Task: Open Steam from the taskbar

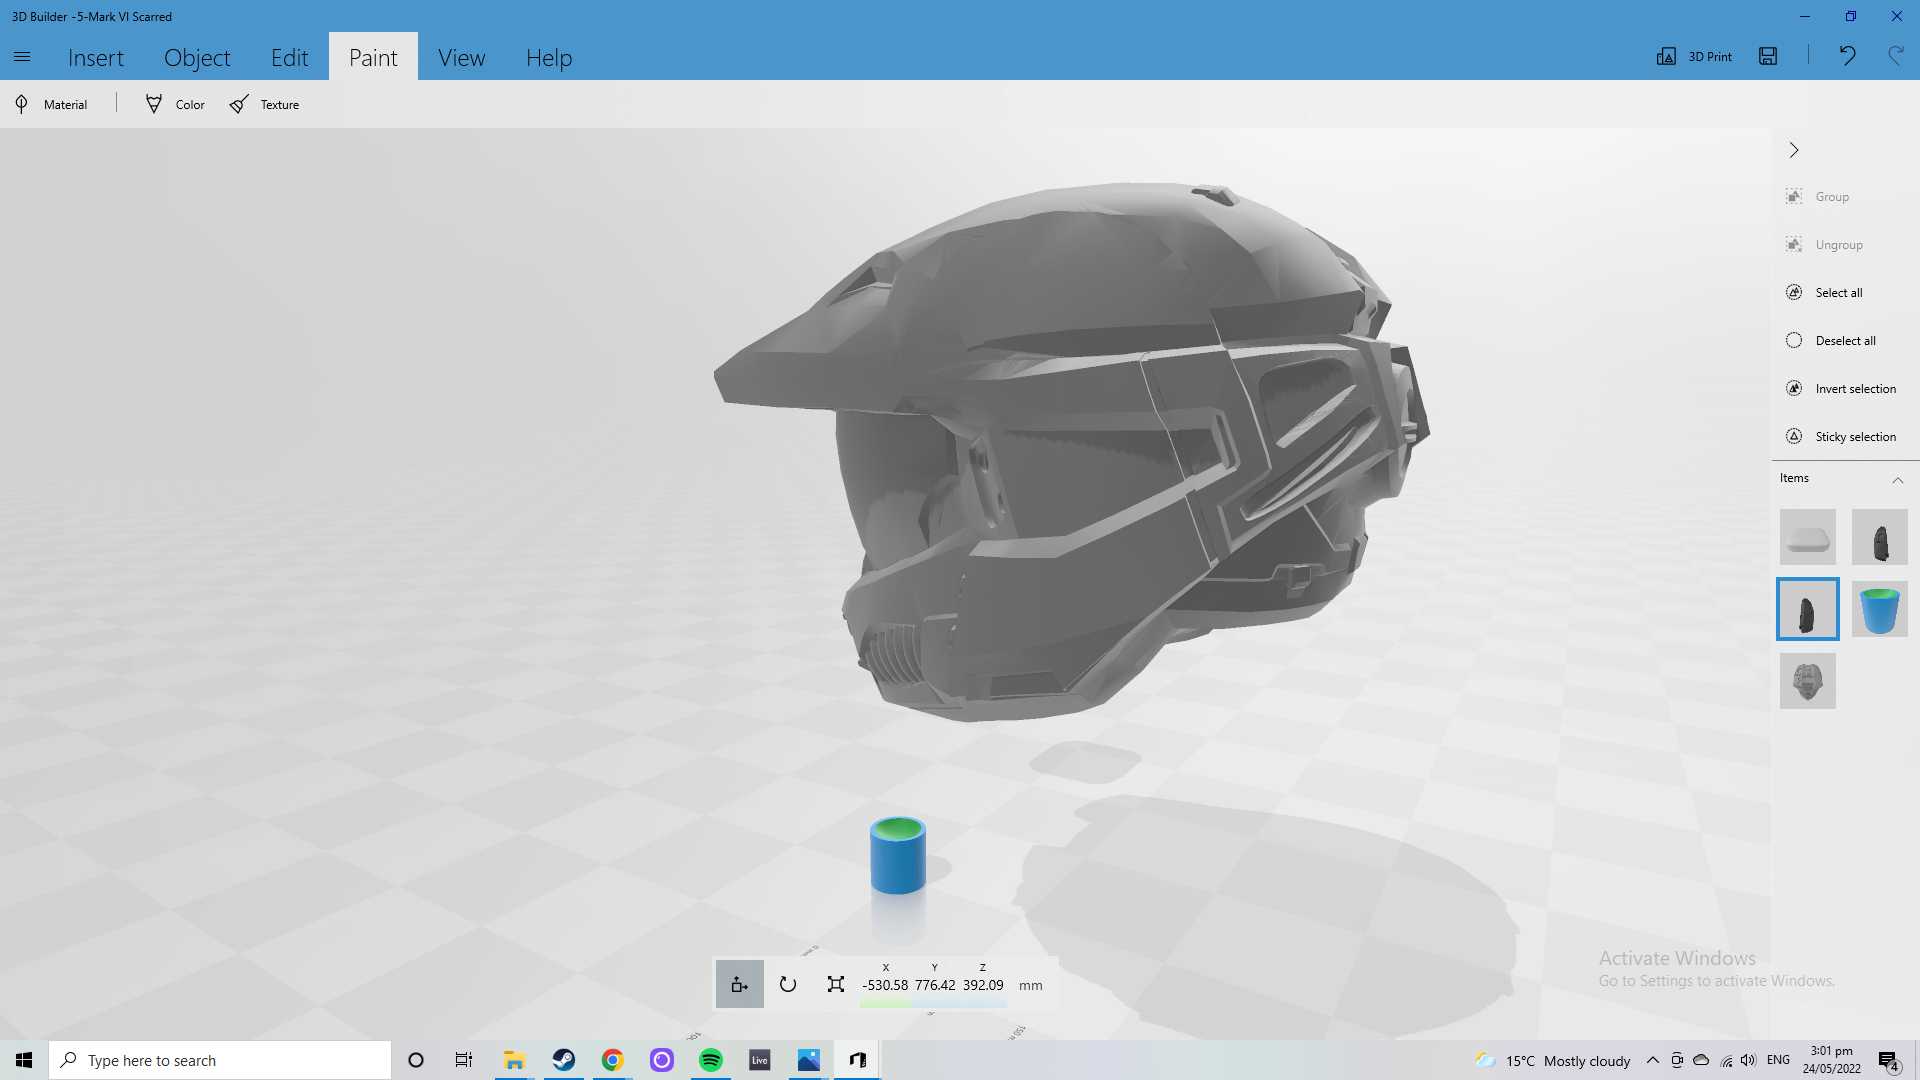Action: tap(564, 1060)
